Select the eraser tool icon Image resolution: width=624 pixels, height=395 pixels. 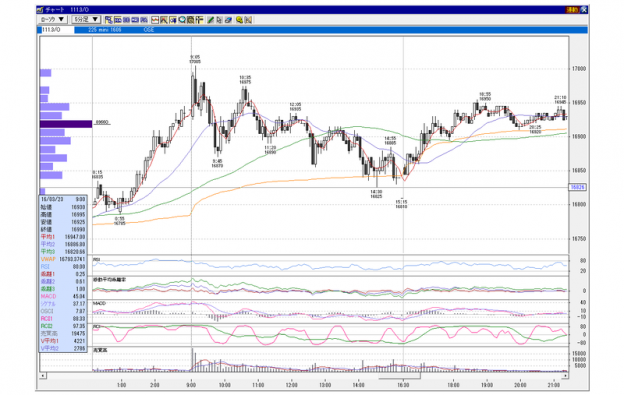coord(228,19)
